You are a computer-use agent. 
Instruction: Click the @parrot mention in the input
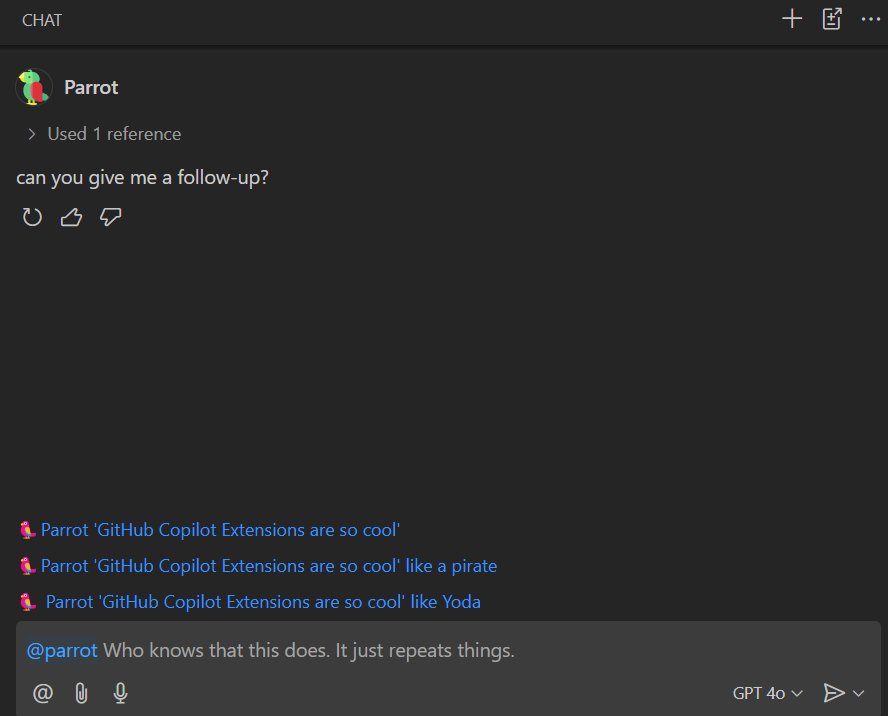pos(62,651)
